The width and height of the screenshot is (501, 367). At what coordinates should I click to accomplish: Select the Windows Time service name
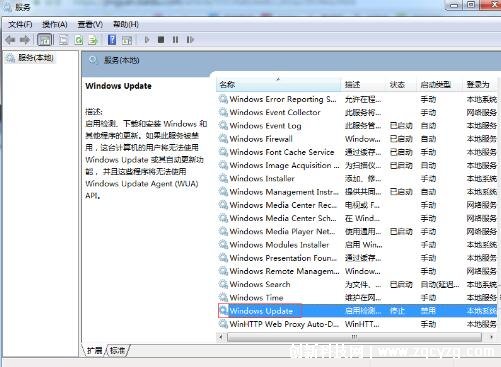(256, 297)
